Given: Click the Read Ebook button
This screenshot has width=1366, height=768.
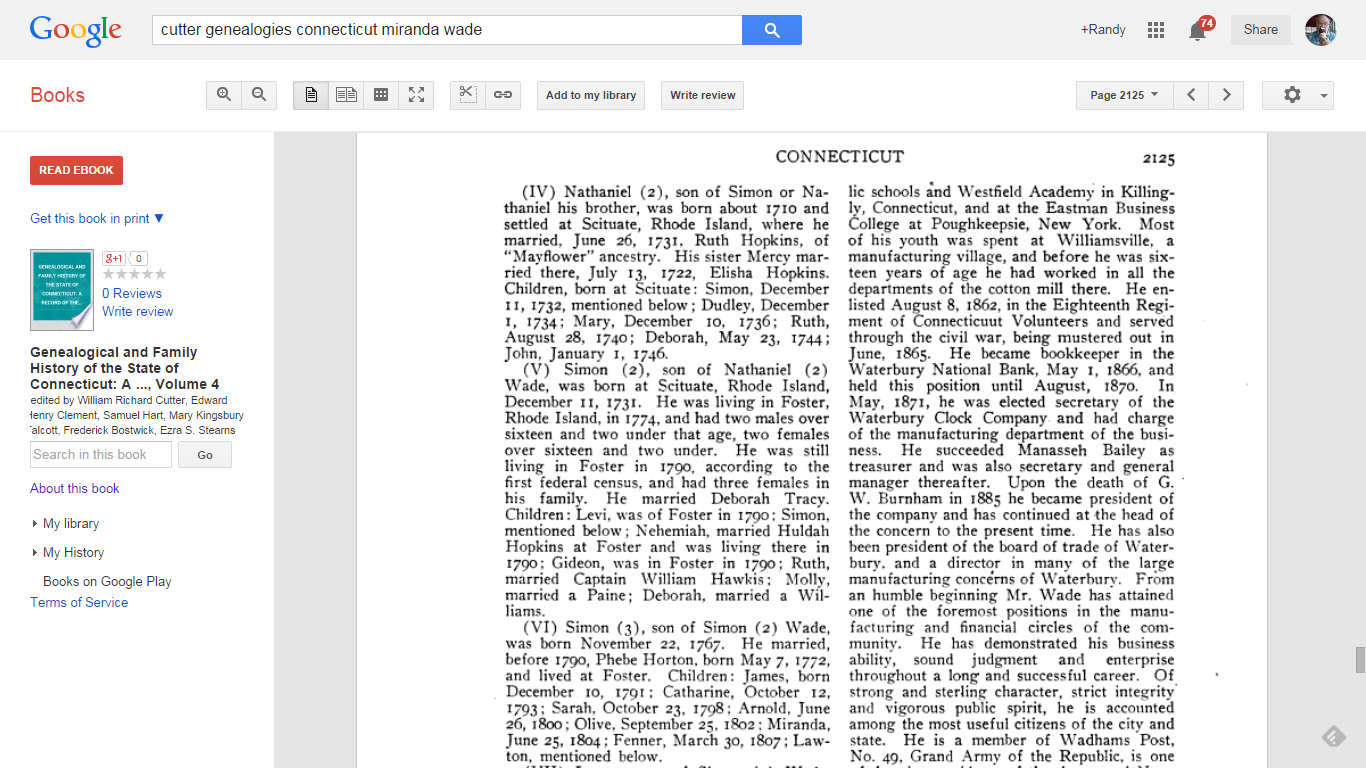Looking at the screenshot, I should click(76, 170).
